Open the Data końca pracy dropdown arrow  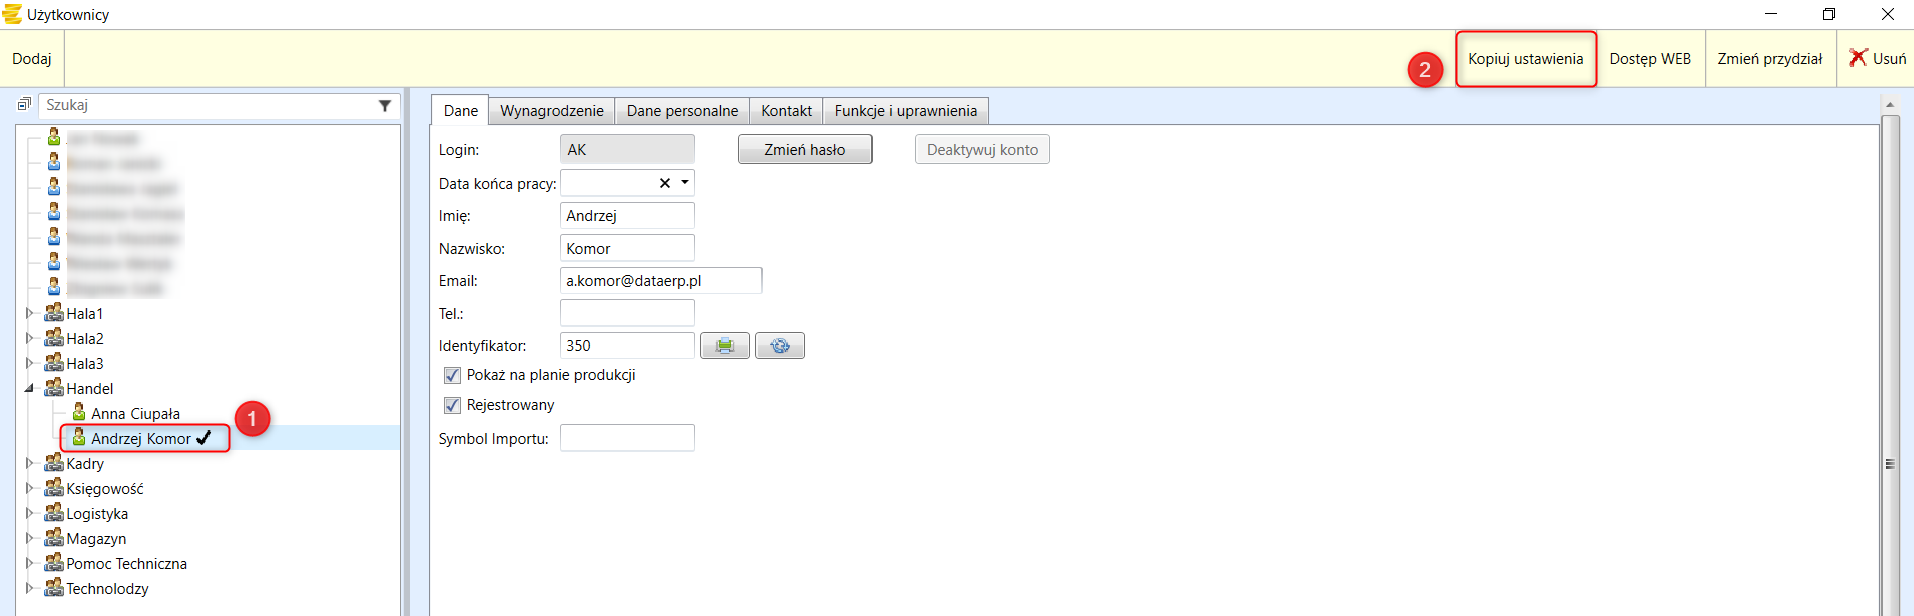[685, 183]
